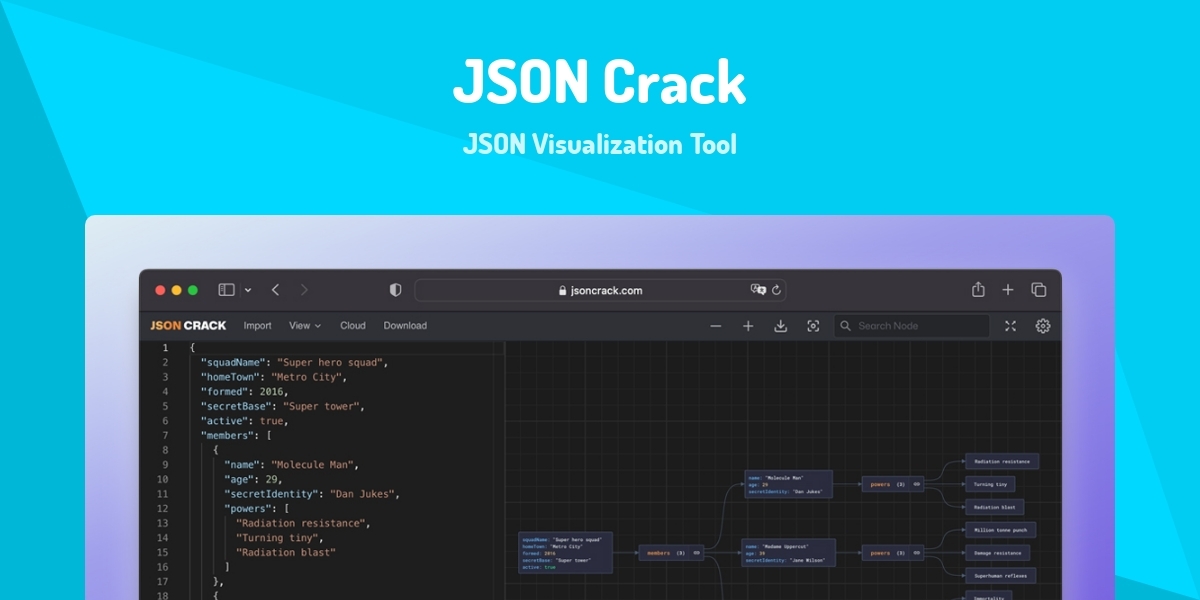Click the "powers": [ editor line
The image size is (1200, 600).
pyautogui.click(x=258, y=509)
